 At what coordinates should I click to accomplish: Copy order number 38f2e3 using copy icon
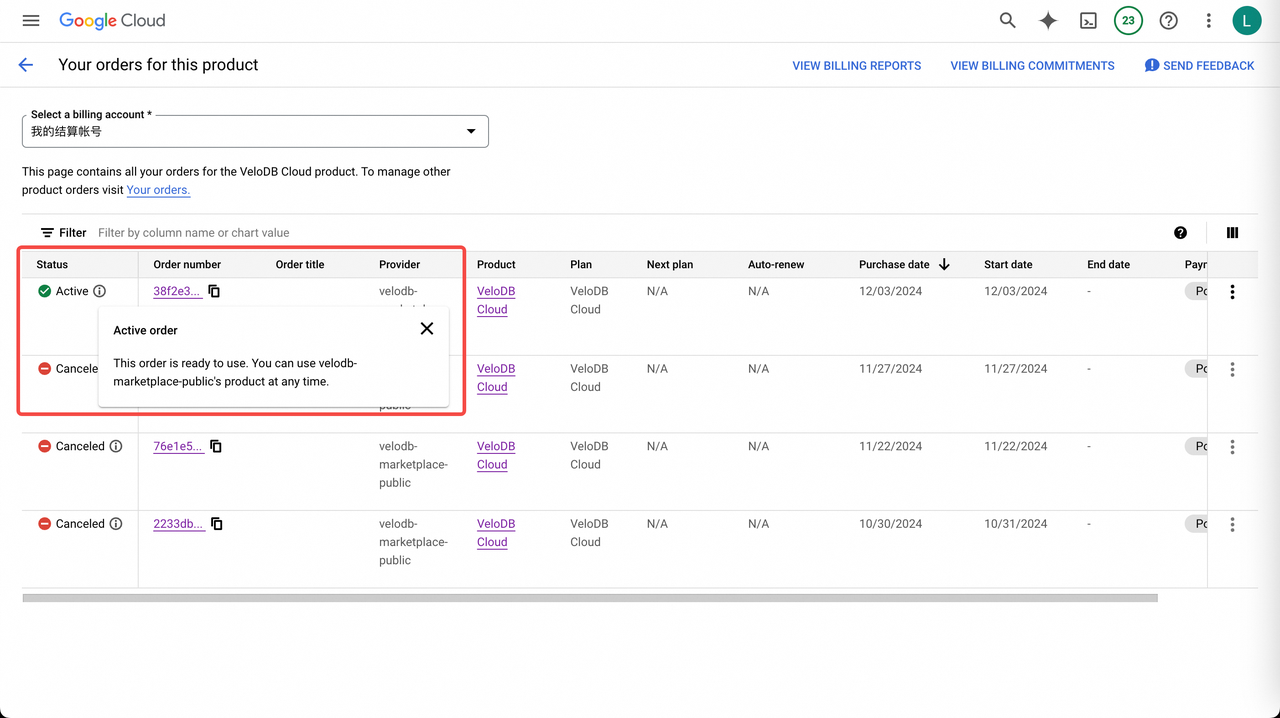click(x=214, y=291)
